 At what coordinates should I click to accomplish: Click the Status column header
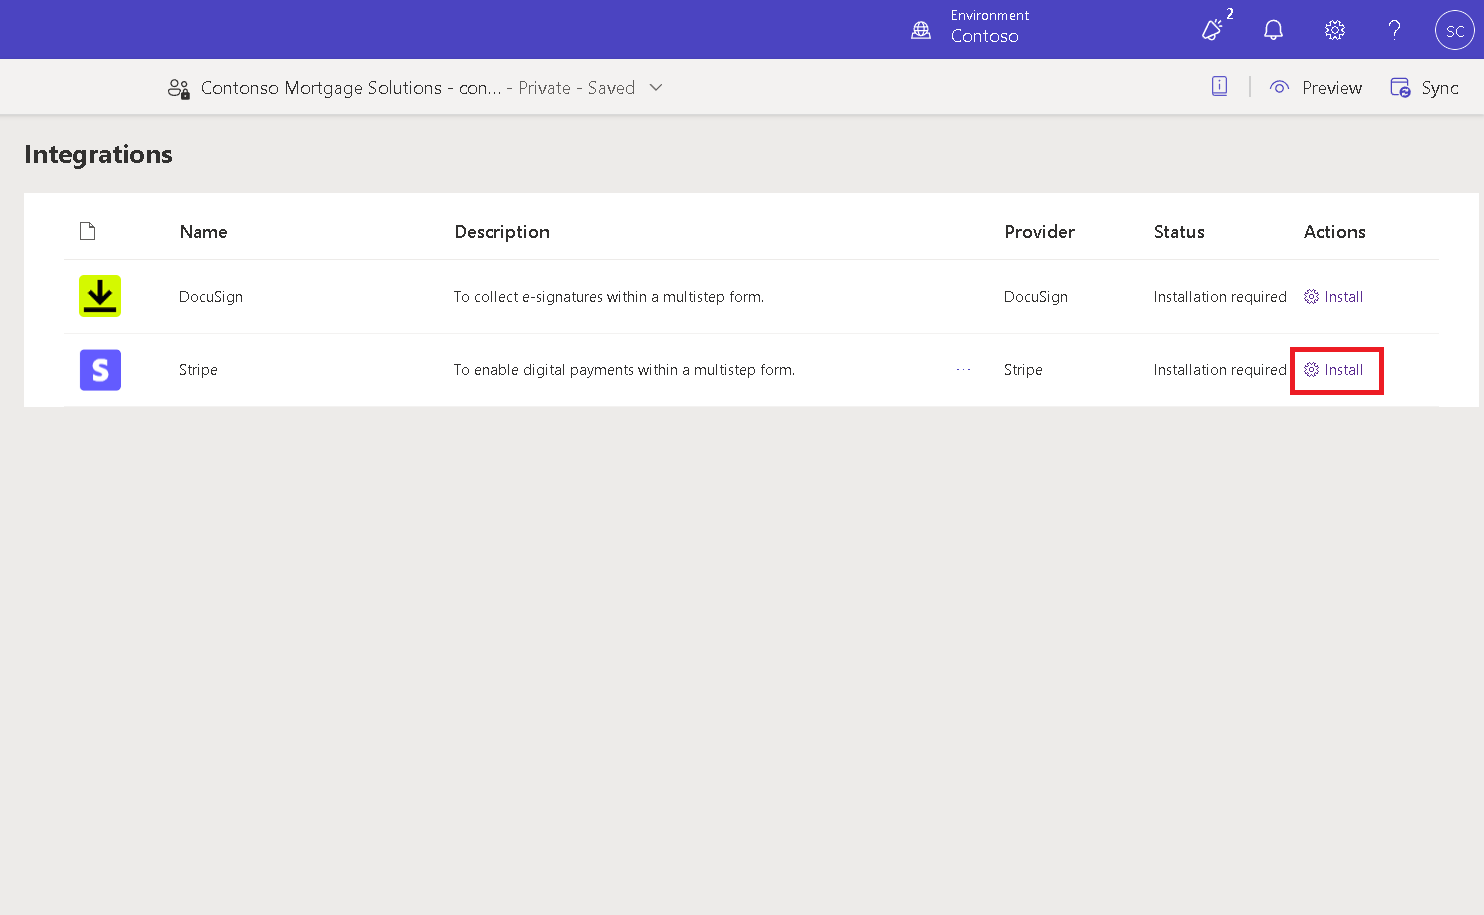point(1179,232)
